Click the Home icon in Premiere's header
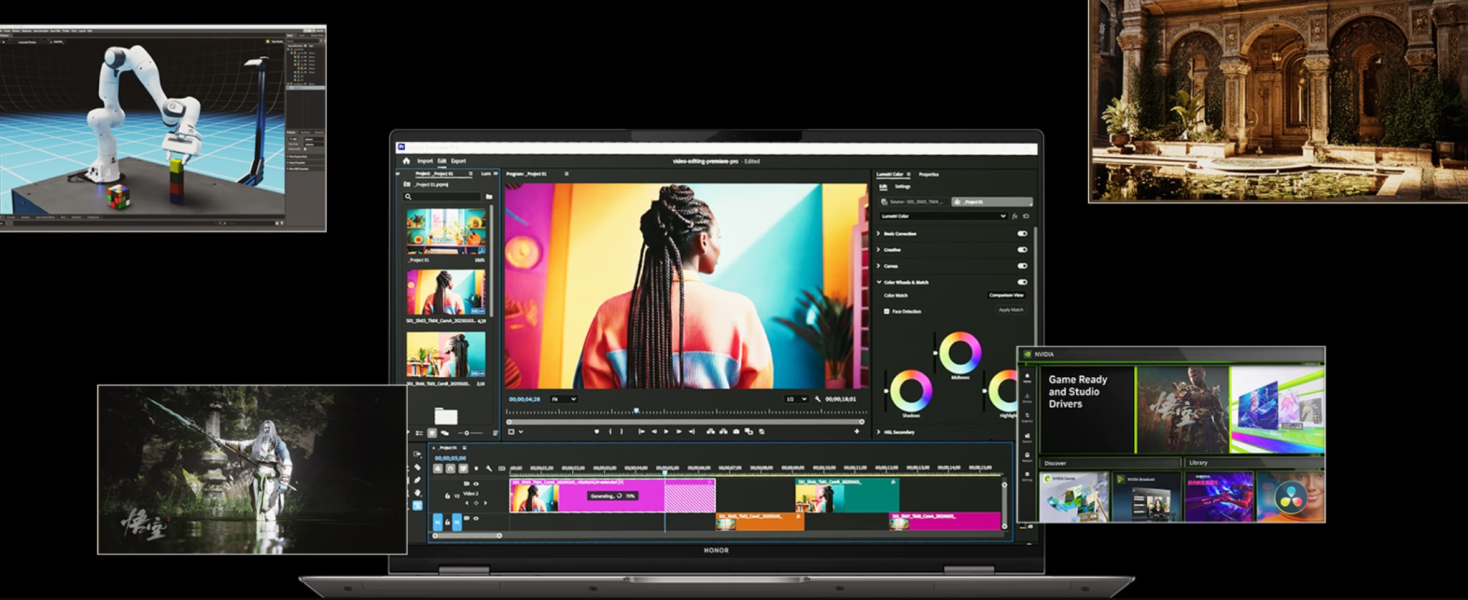1468x600 pixels. click(406, 161)
